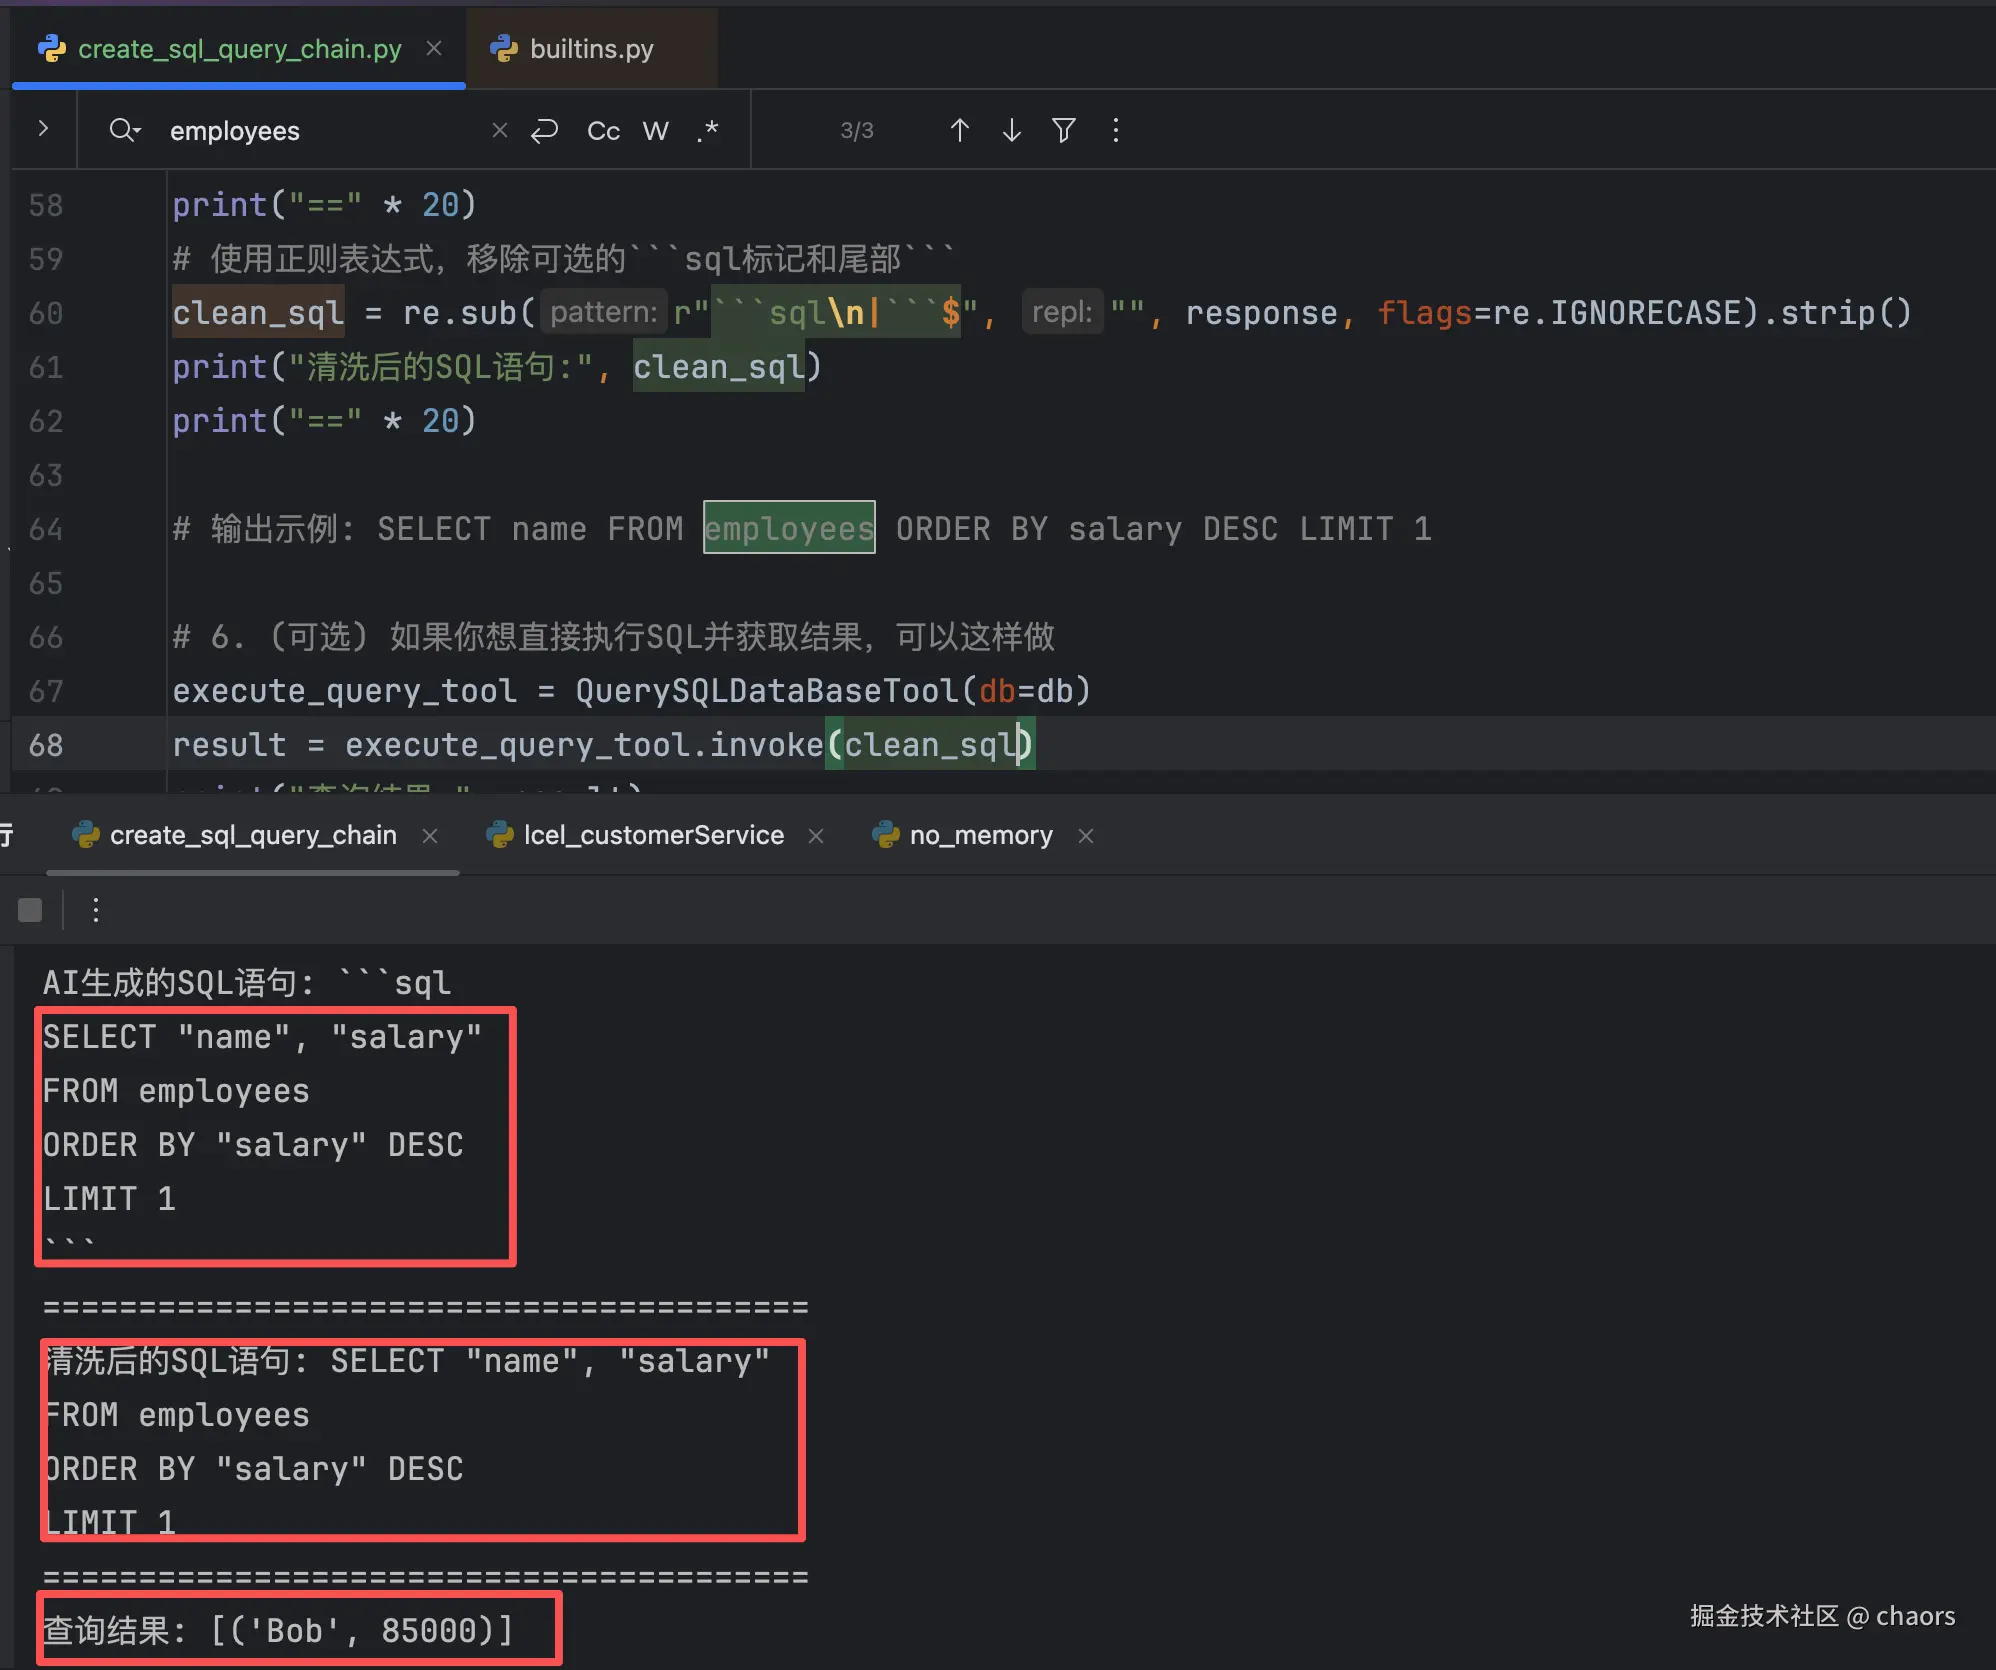Close the create_sql_query_chain.py editor tab
The image size is (1996, 1670).
pos(434,48)
